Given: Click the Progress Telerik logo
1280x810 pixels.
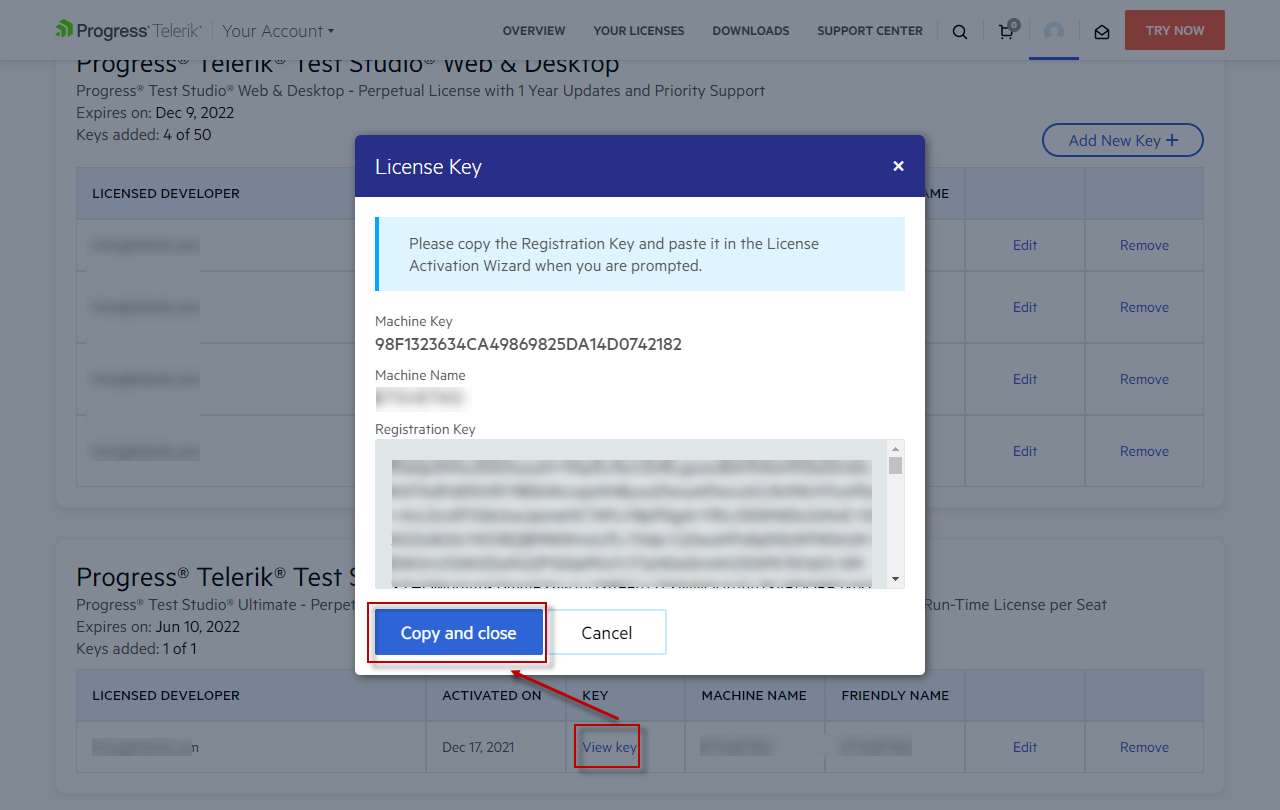Looking at the screenshot, I should click(x=129, y=30).
